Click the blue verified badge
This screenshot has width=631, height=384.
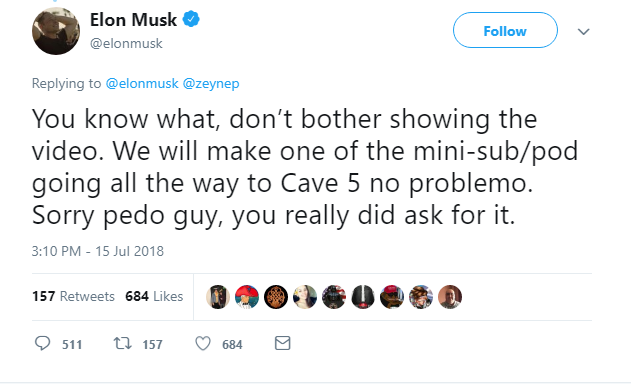click(x=191, y=19)
